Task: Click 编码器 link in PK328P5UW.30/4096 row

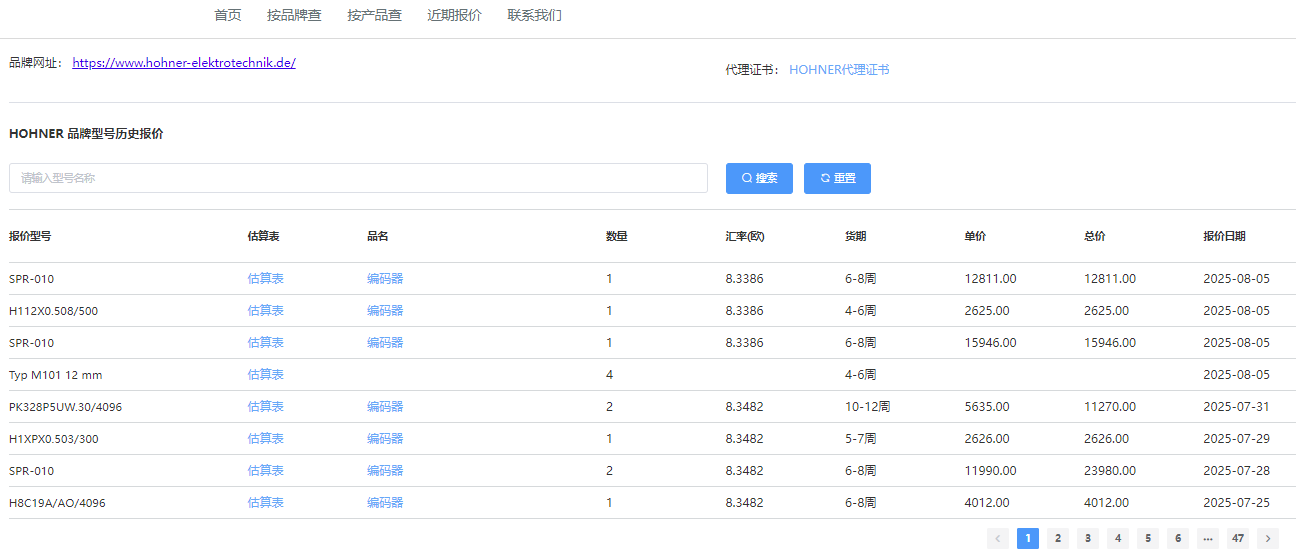Action: (x=385, y=407)
